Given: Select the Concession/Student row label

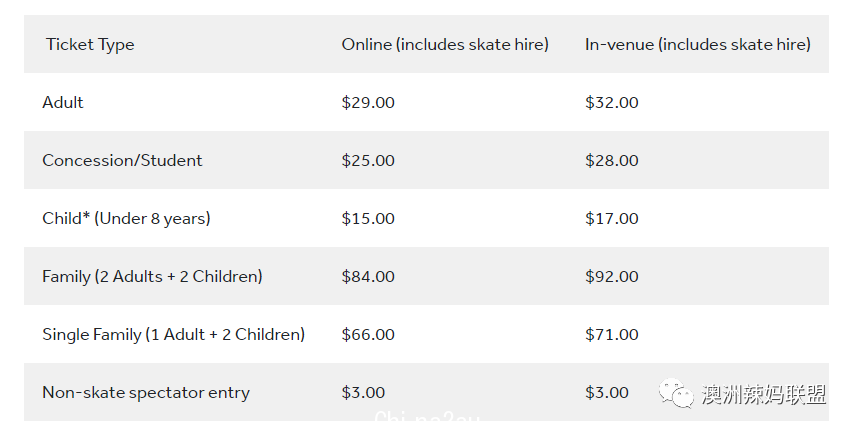Looking at the screenshot, I should point(122,161).
